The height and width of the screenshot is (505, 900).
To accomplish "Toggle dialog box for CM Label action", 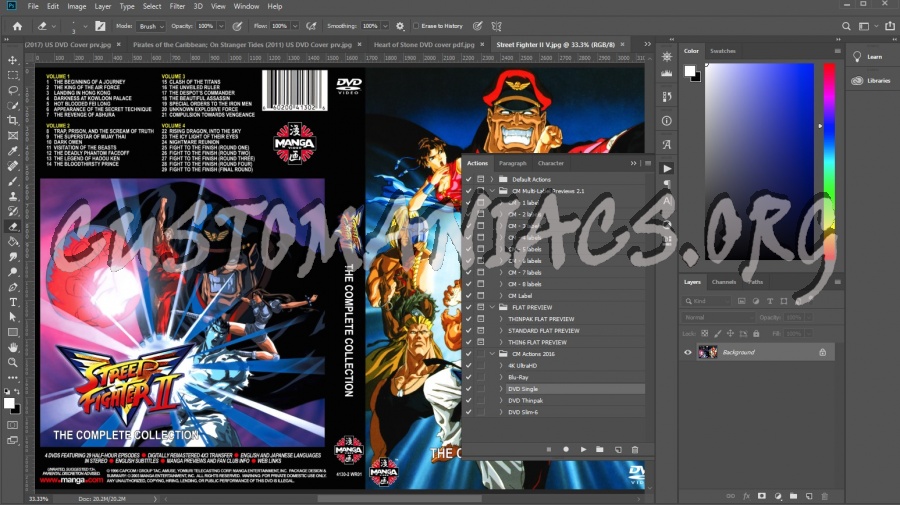I will tap(481, 296).
